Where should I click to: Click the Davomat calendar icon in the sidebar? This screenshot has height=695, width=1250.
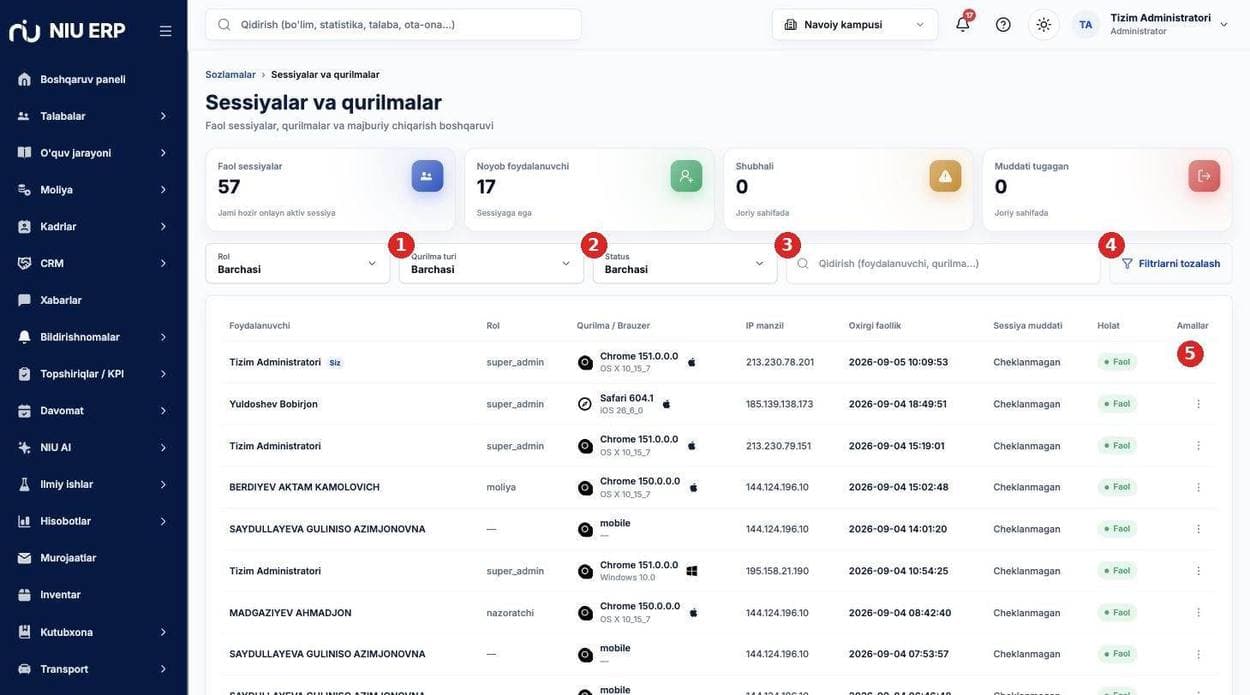point(24,411)
